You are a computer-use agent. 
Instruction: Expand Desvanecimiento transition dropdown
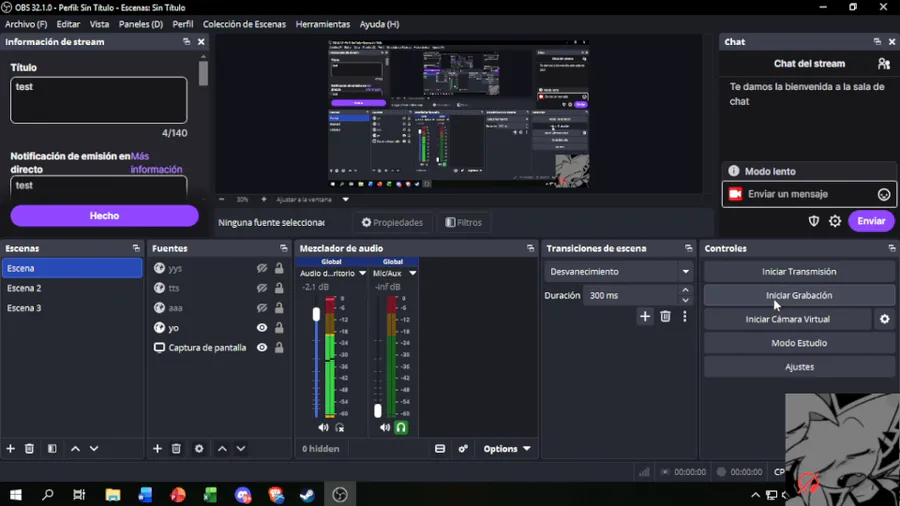click(x=685, y=271)
